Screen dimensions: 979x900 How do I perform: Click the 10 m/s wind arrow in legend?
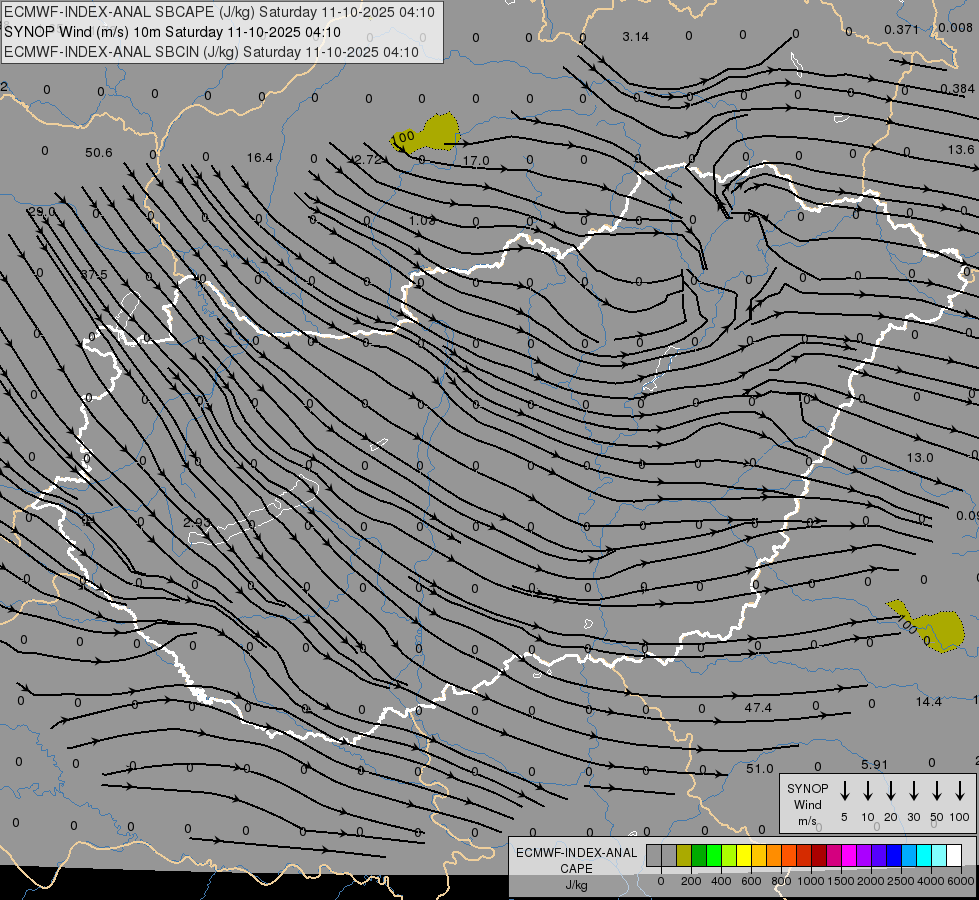(867, 790)
